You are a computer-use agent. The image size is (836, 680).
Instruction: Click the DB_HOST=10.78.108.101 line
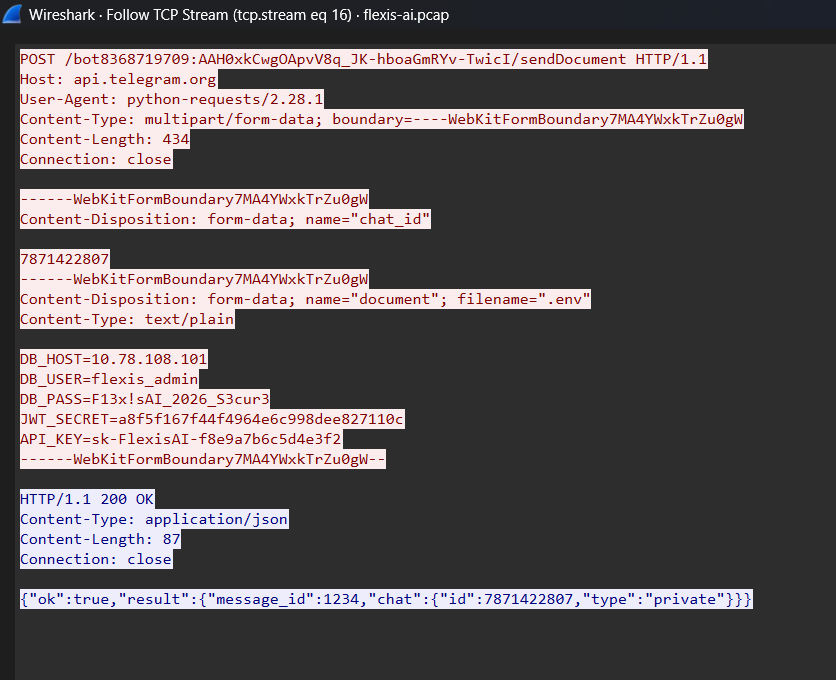click(x=114, y=359)
